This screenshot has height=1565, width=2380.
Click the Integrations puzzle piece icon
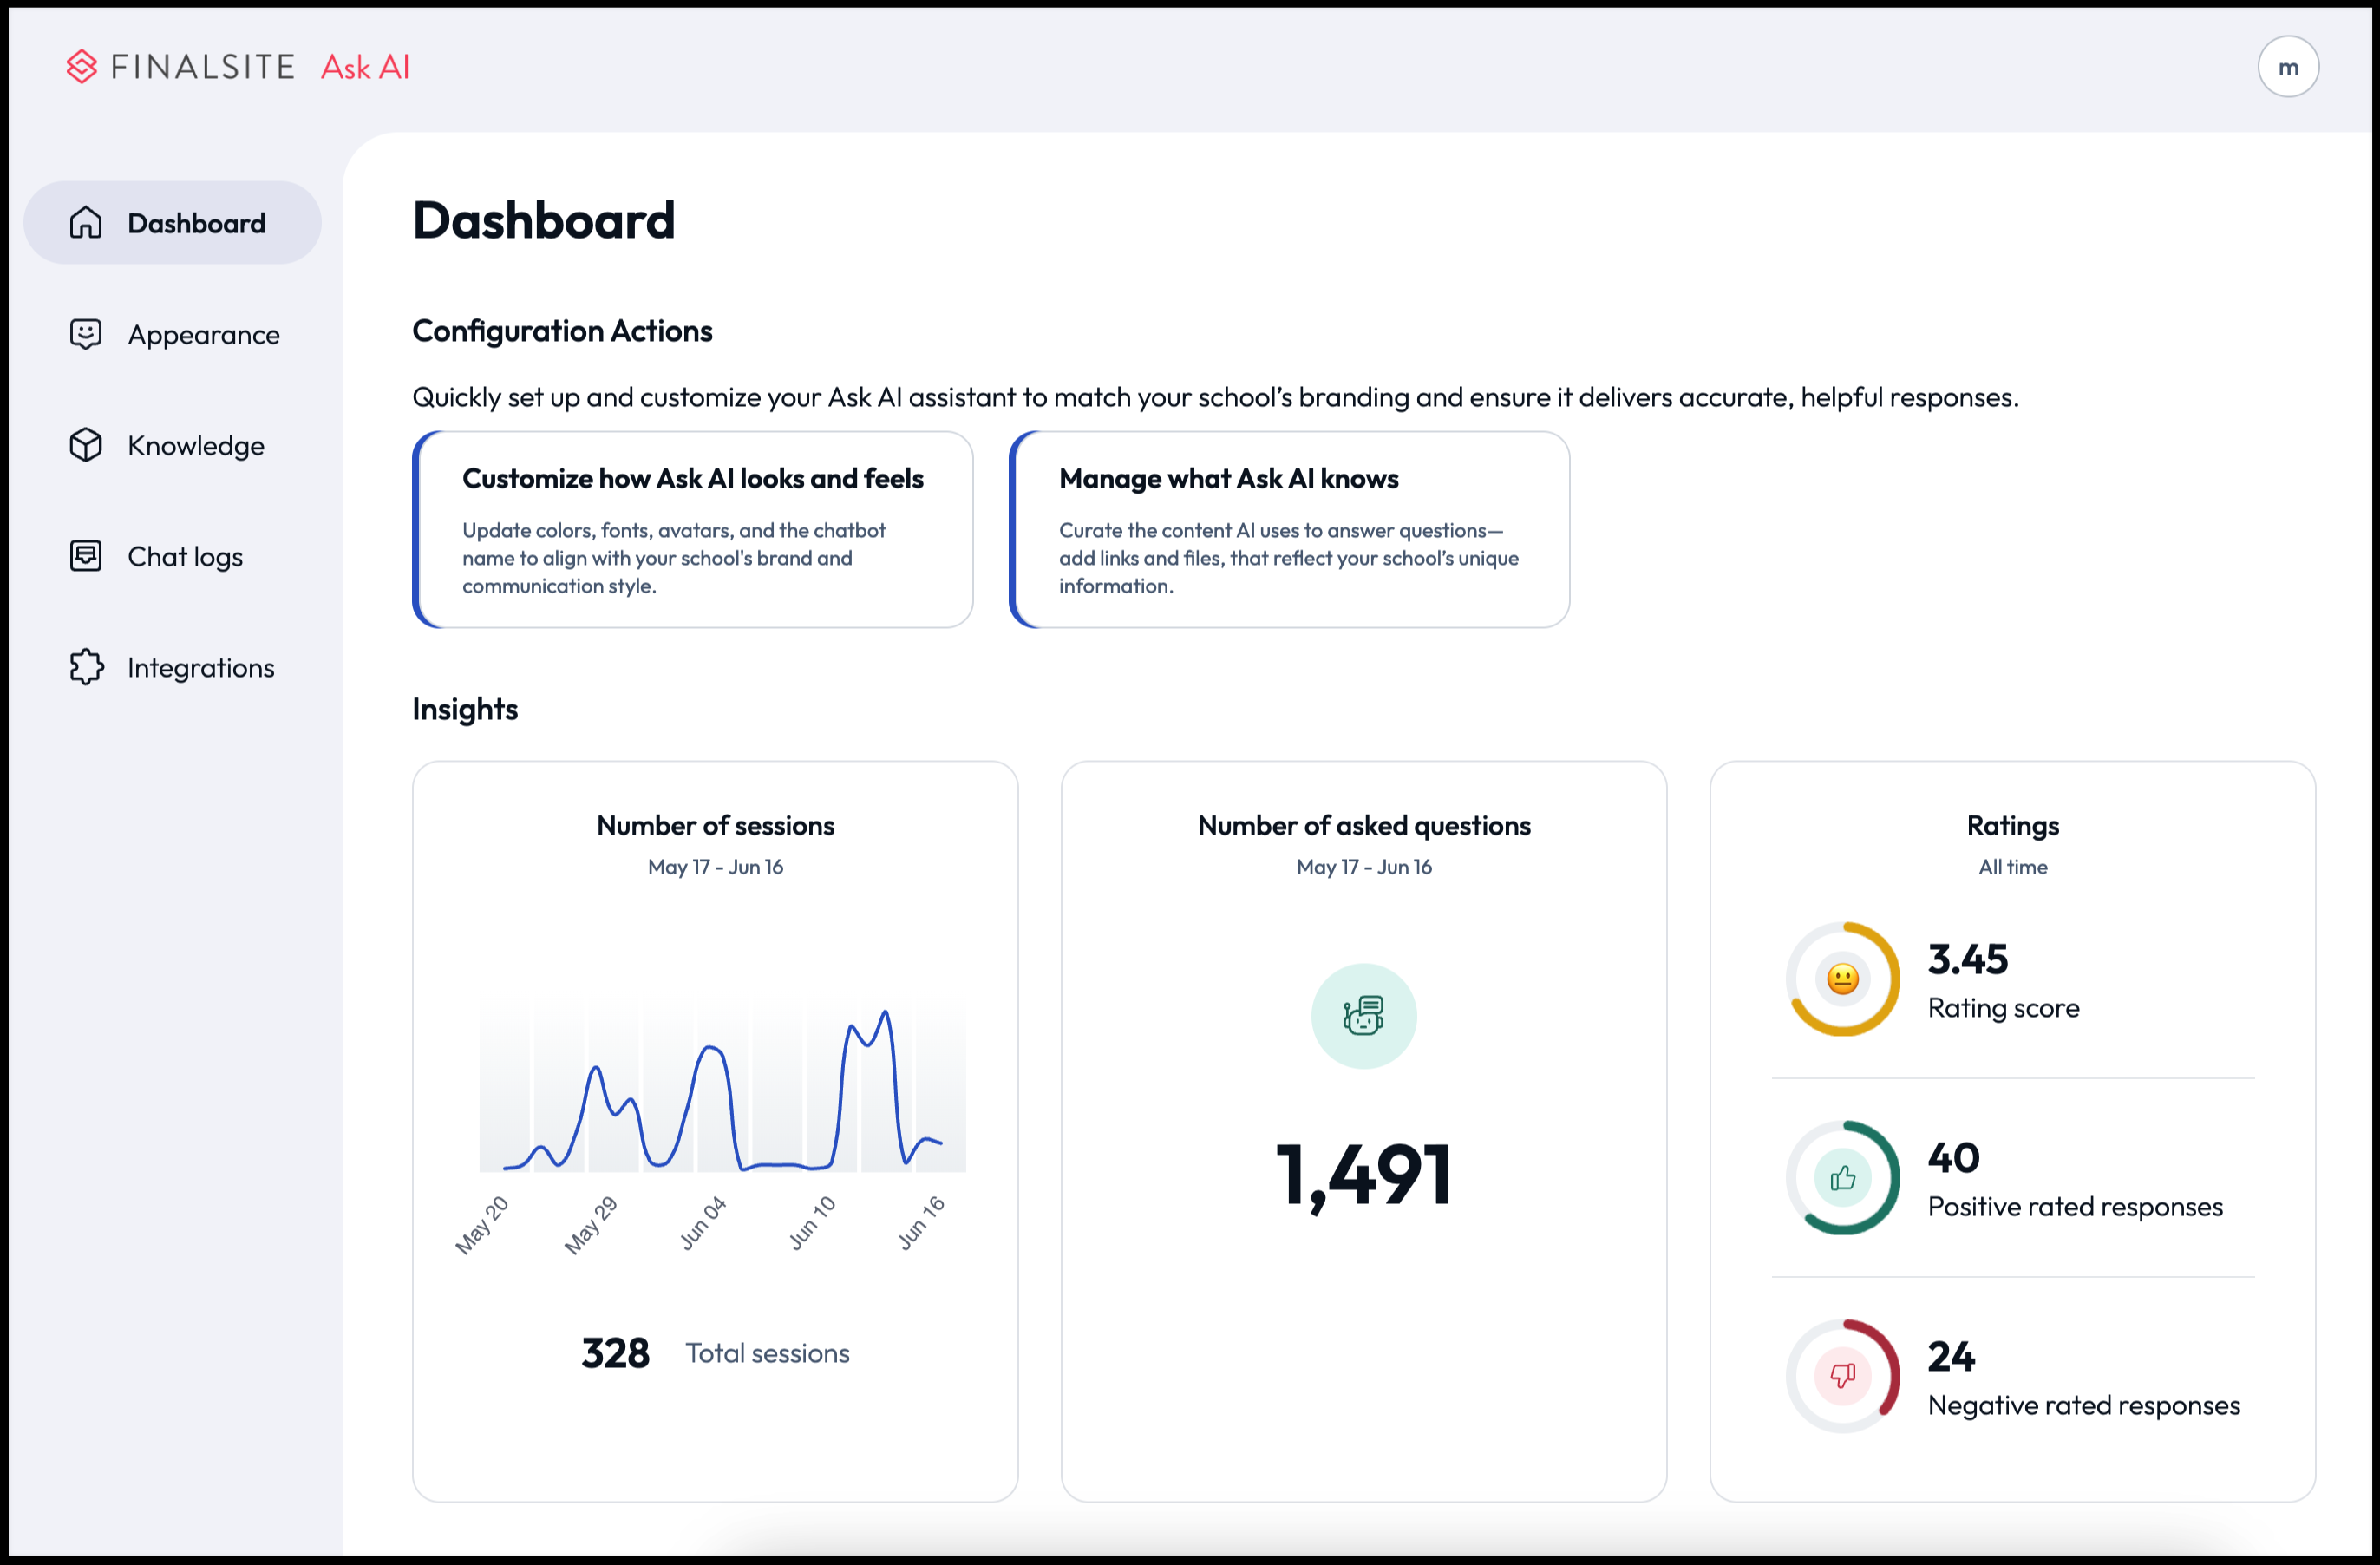[86, 667]
